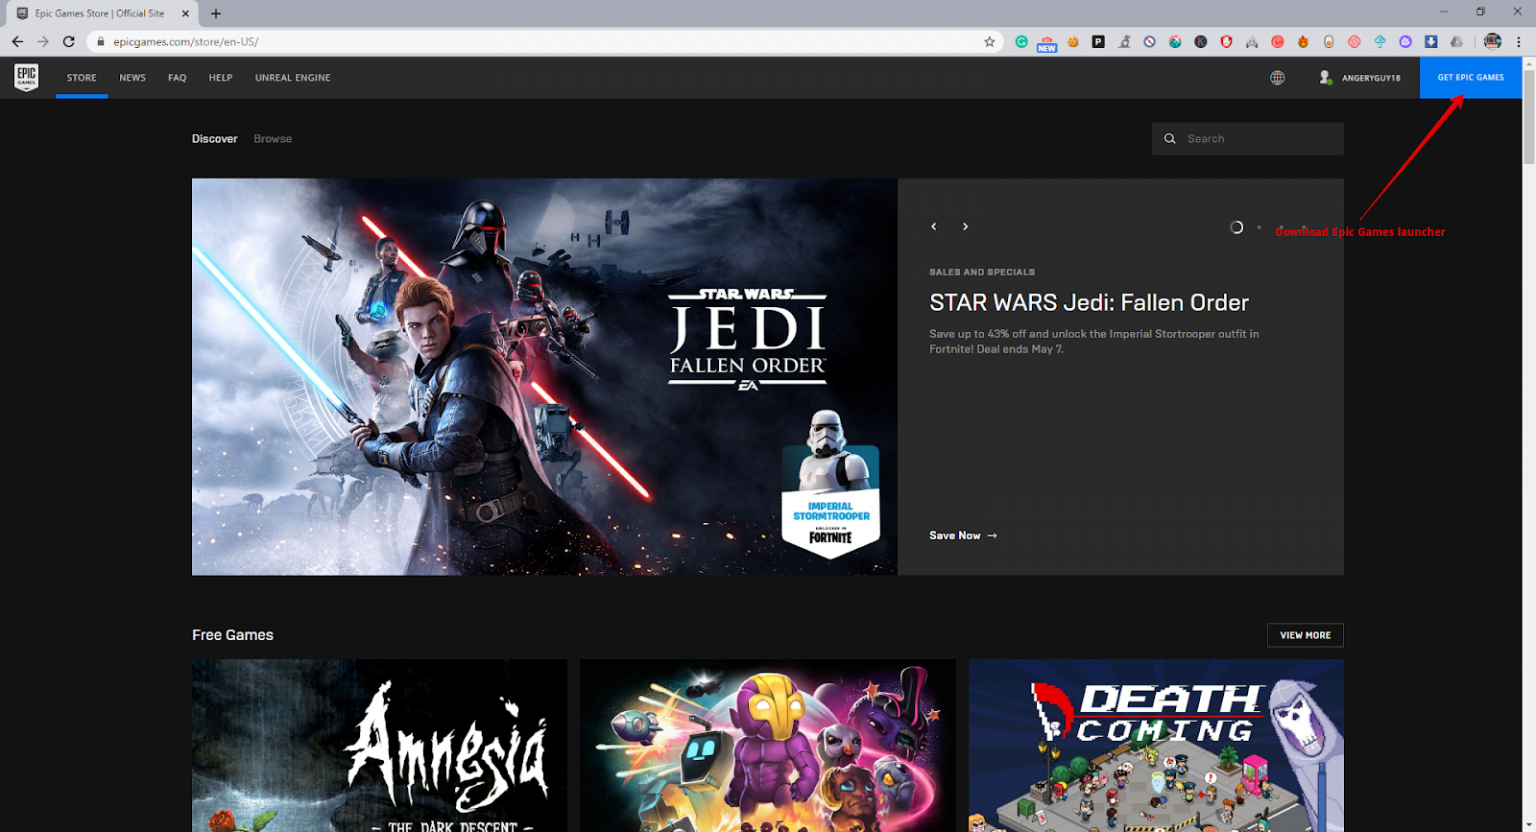This screenshot has height=832, width=1536.
Task: Open the HELP nav item
Action: (221, 77)
